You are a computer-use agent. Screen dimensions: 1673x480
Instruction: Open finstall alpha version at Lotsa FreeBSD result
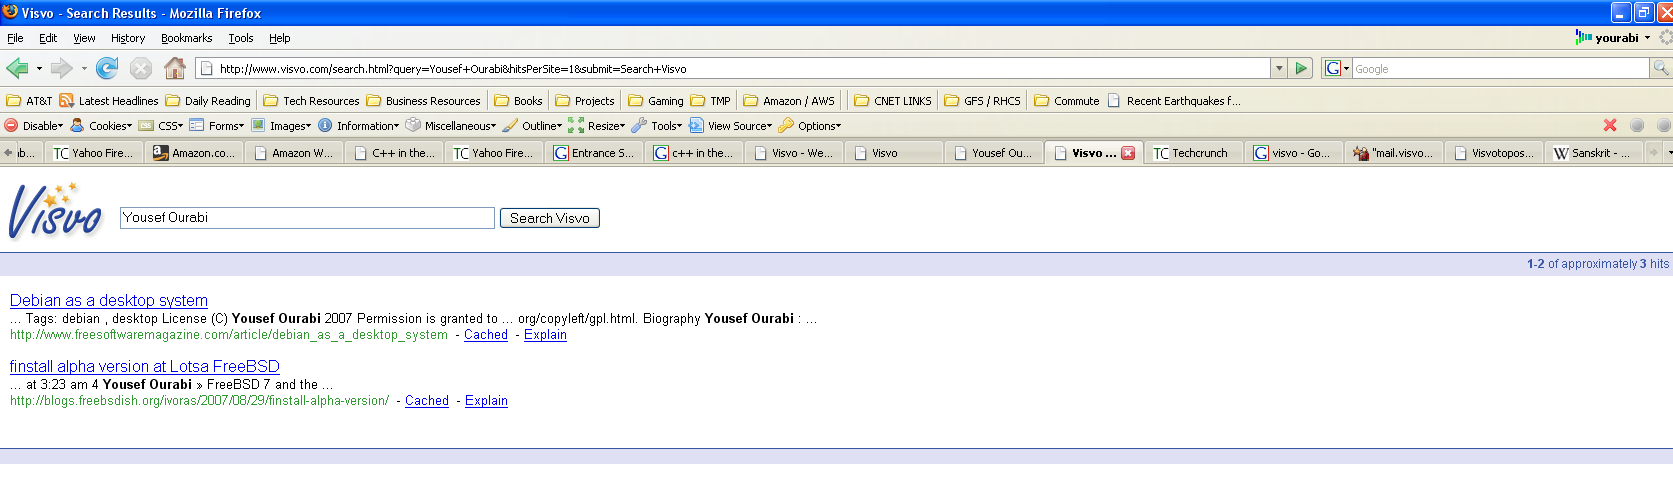(145, 366)
